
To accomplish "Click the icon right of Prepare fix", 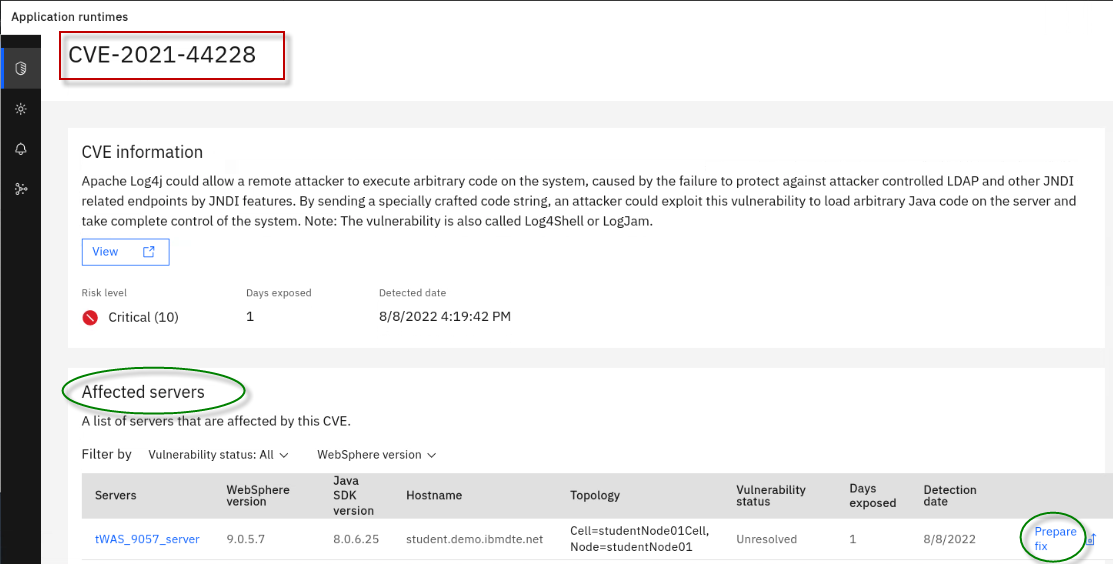I will 1091,540.
